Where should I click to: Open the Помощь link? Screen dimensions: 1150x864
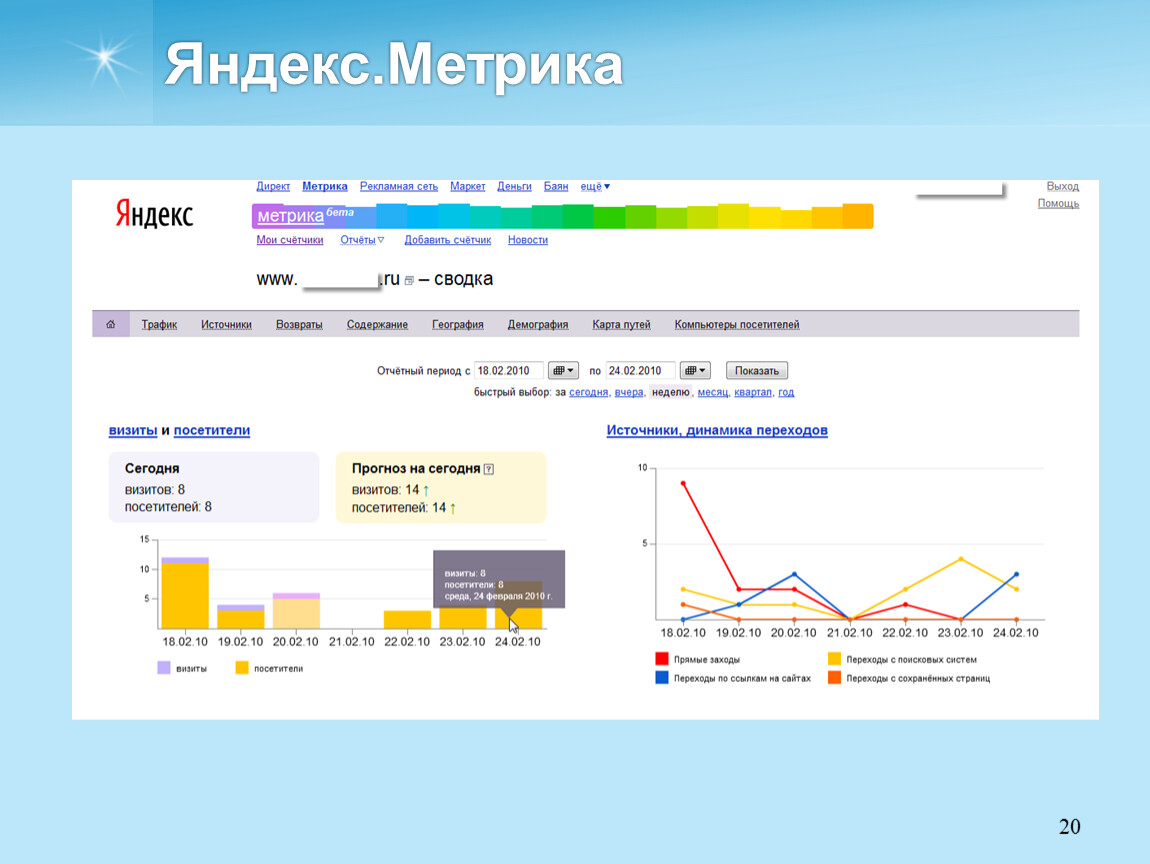click(1058, 203)
